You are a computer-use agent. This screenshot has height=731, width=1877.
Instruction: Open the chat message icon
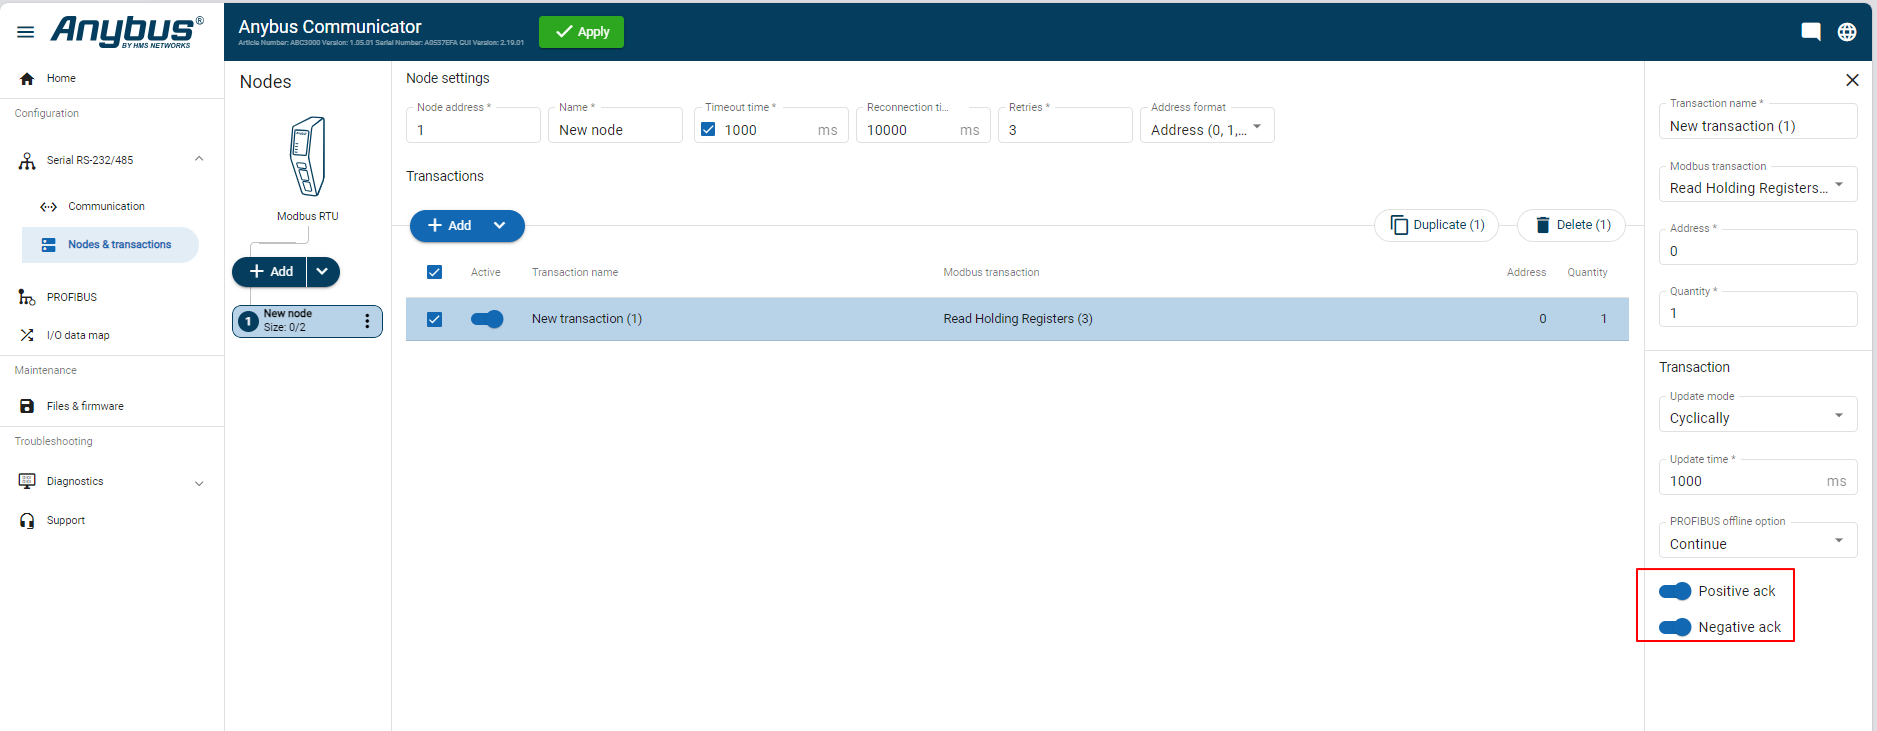point(1810,32)
